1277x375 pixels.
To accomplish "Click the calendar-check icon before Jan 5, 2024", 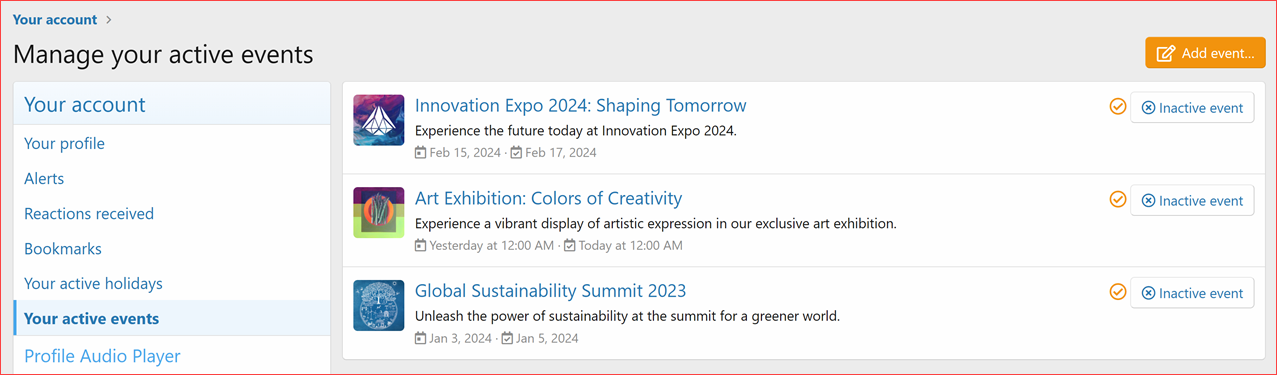I will 507,338.
